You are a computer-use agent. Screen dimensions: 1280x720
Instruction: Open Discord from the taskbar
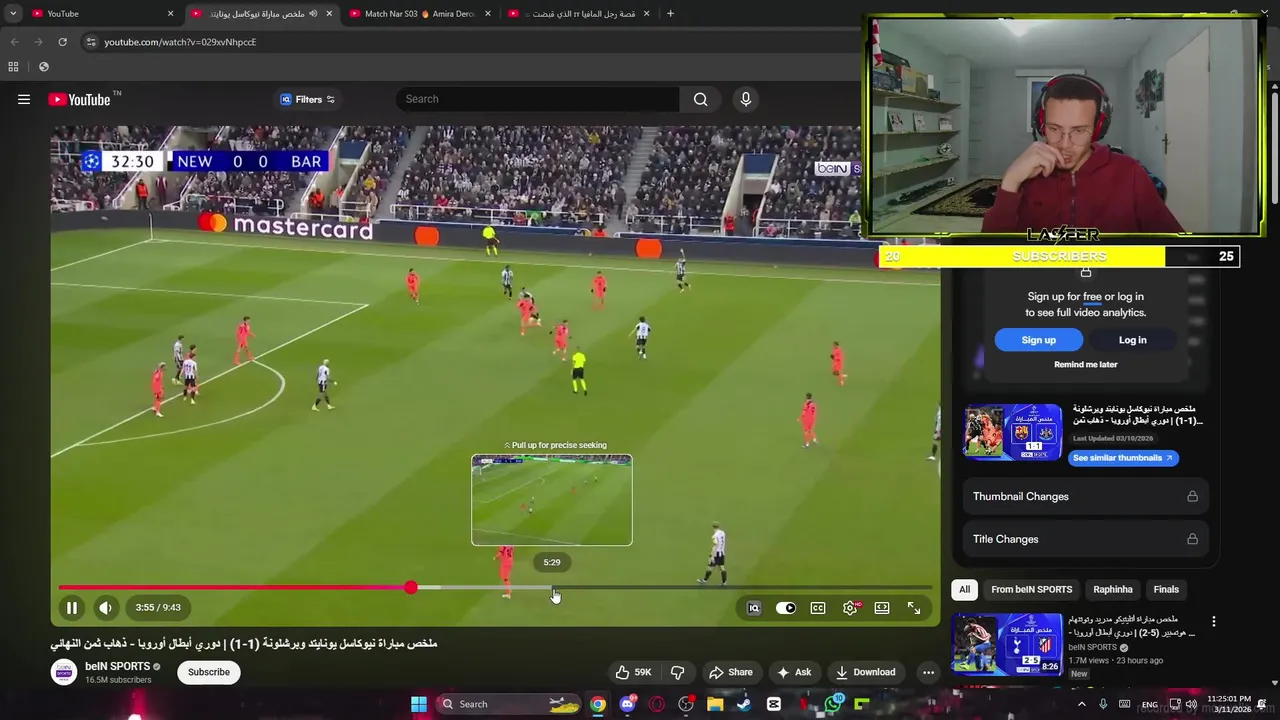pos(627,704)
